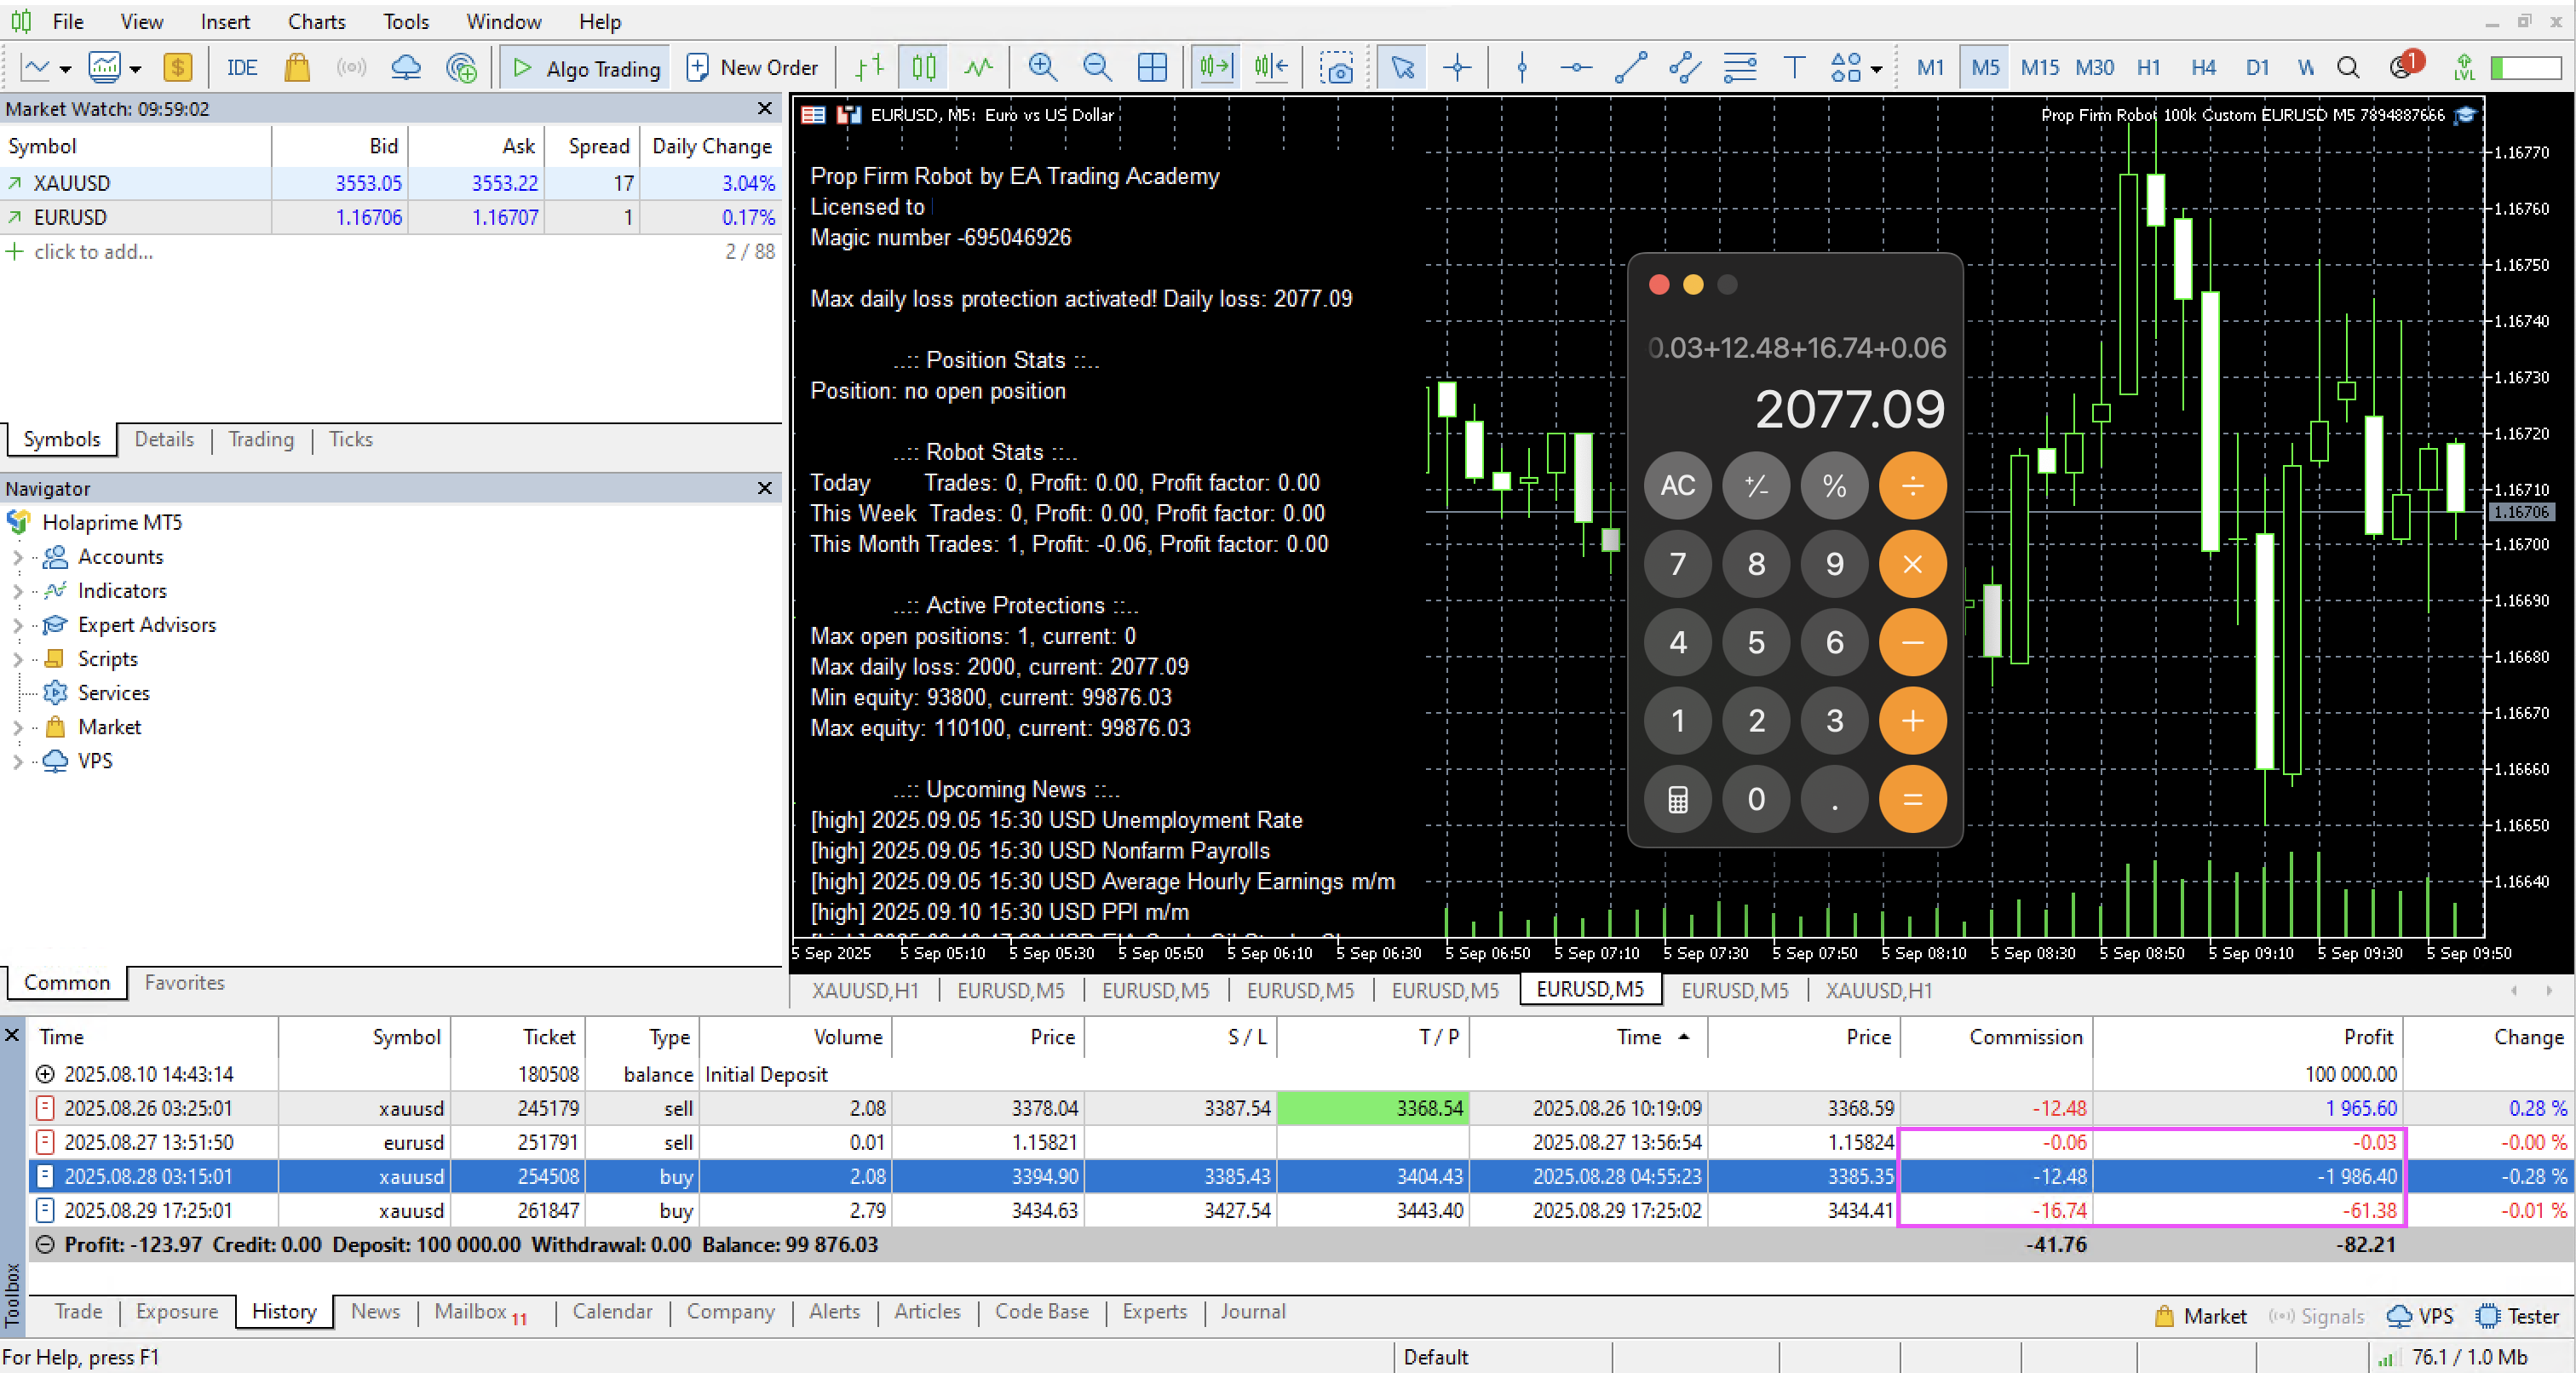This screenshot has height=1373, width=2576.
Task: Open New Order dialog
Action: click(x=752, y=68)
